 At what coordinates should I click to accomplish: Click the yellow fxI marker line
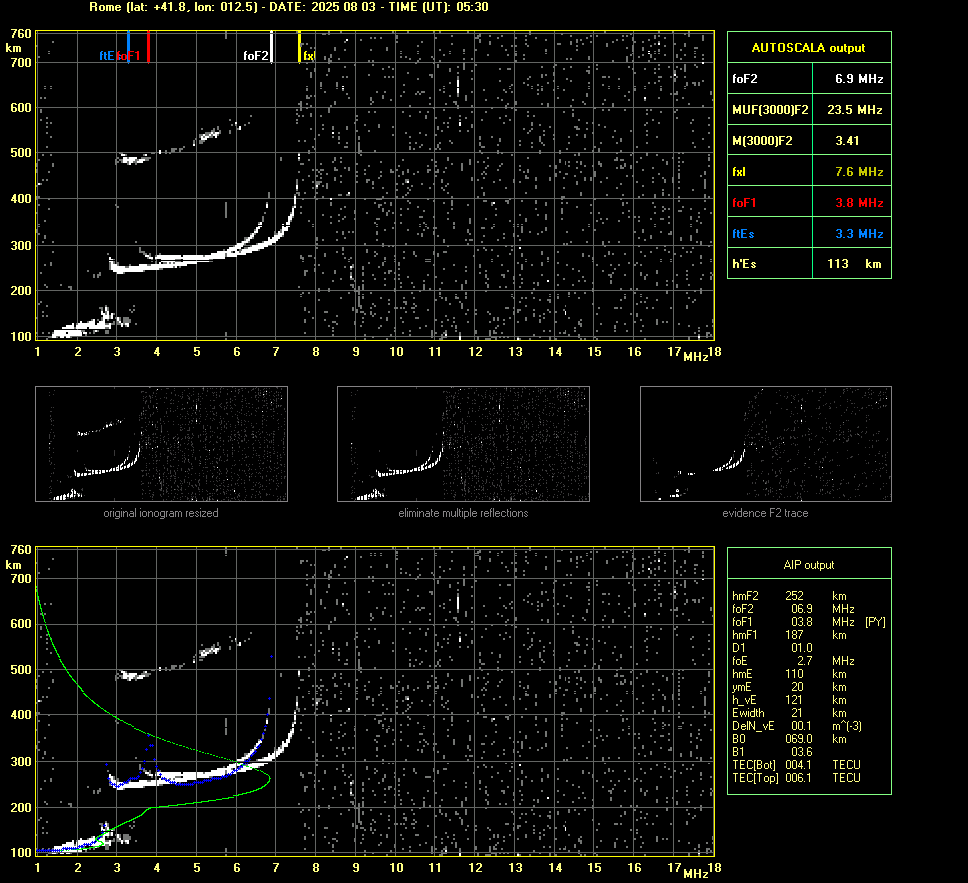tap(299, 47)
